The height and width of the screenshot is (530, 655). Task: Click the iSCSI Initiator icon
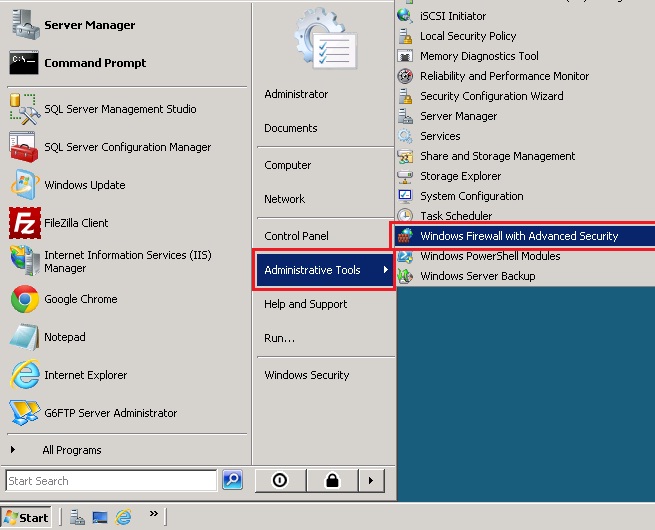tap(405, 16)
